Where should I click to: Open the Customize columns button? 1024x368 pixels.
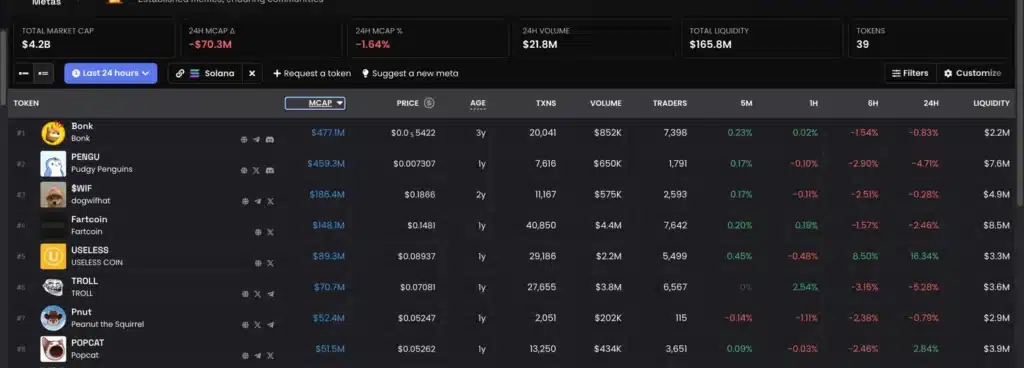tap(972, 73)
